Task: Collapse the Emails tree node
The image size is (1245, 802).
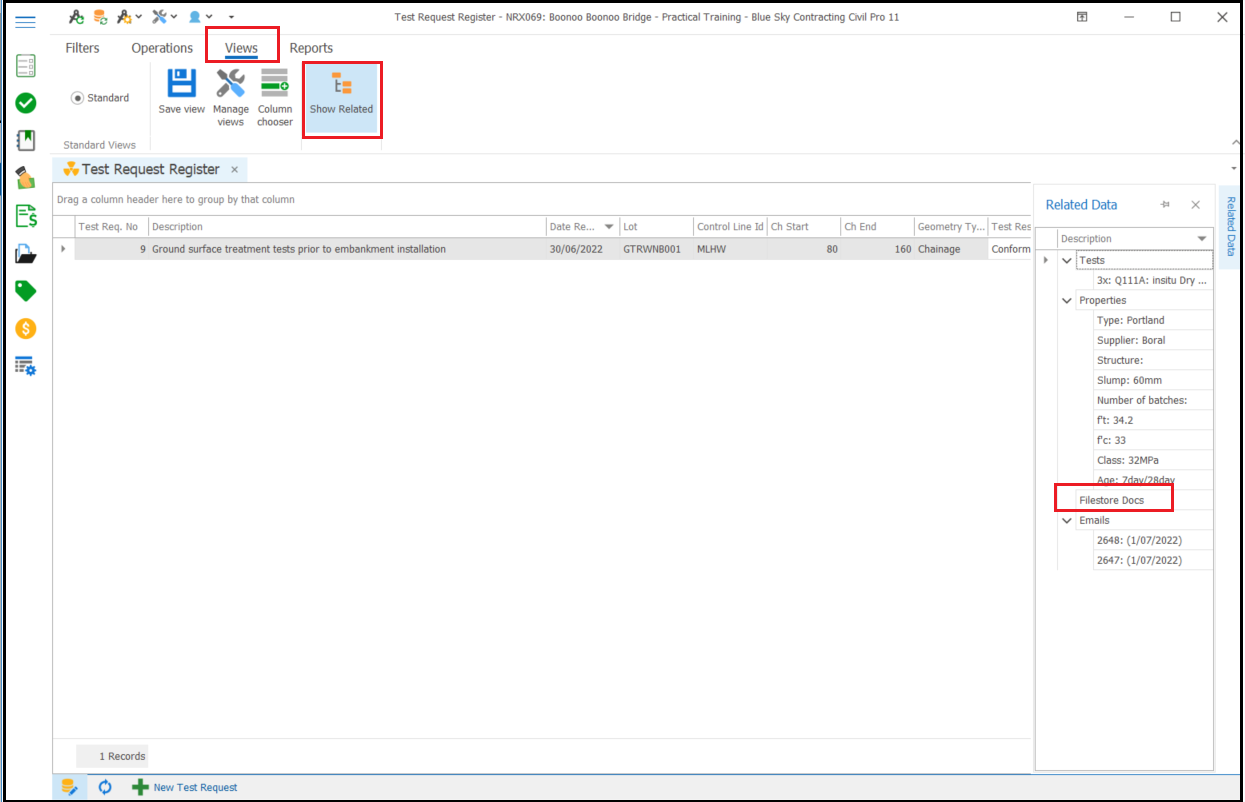Action: point(1067,520)
